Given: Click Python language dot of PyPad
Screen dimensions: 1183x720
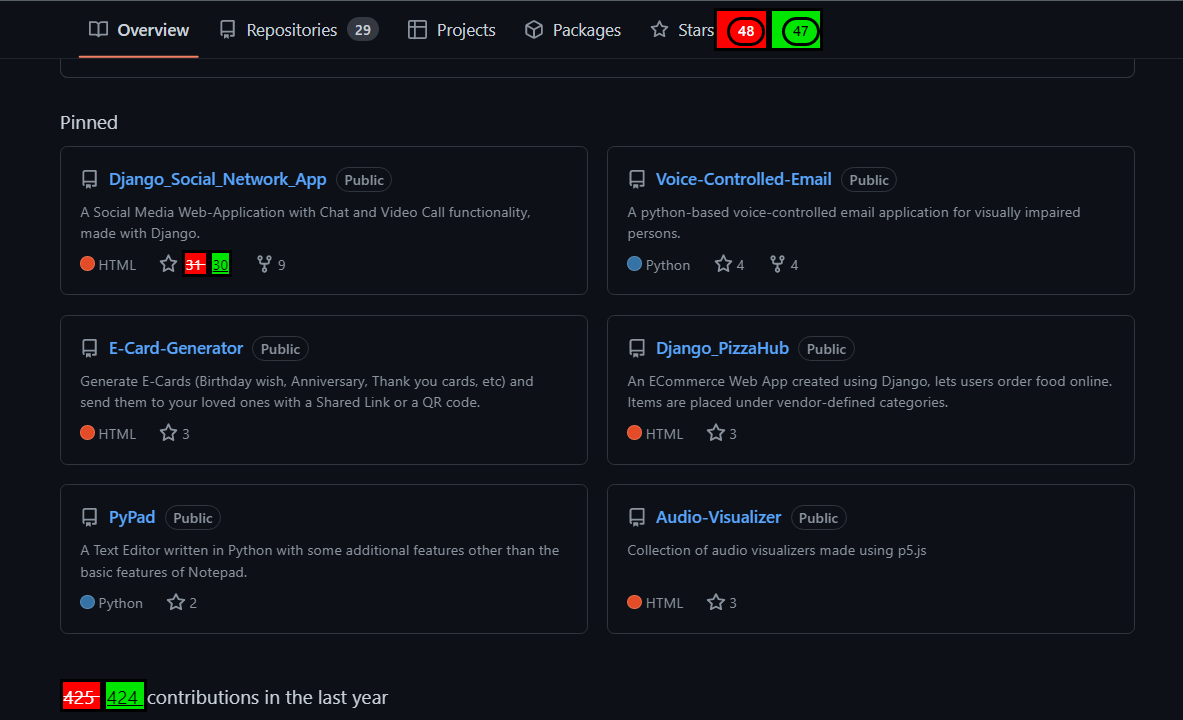Looking at the screenshot, I should click(x=88, y=602).
